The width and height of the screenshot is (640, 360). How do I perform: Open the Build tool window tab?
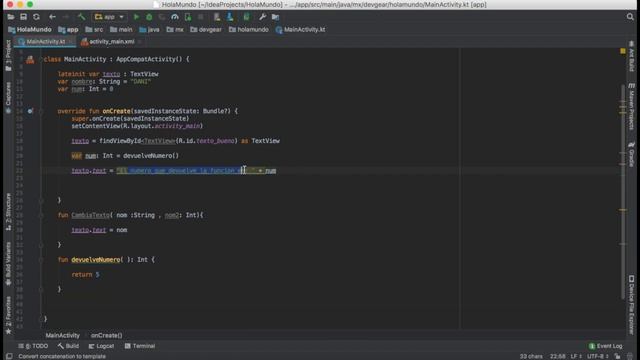click(x=68, y=346)
